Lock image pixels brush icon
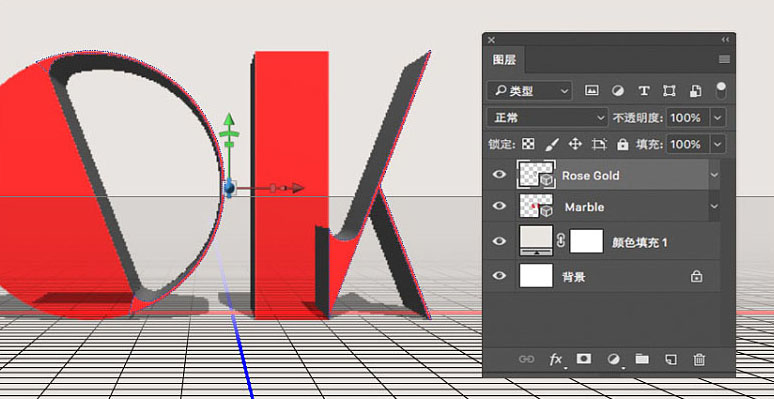The height and width of the screenshot is (399, 774). 552,144
